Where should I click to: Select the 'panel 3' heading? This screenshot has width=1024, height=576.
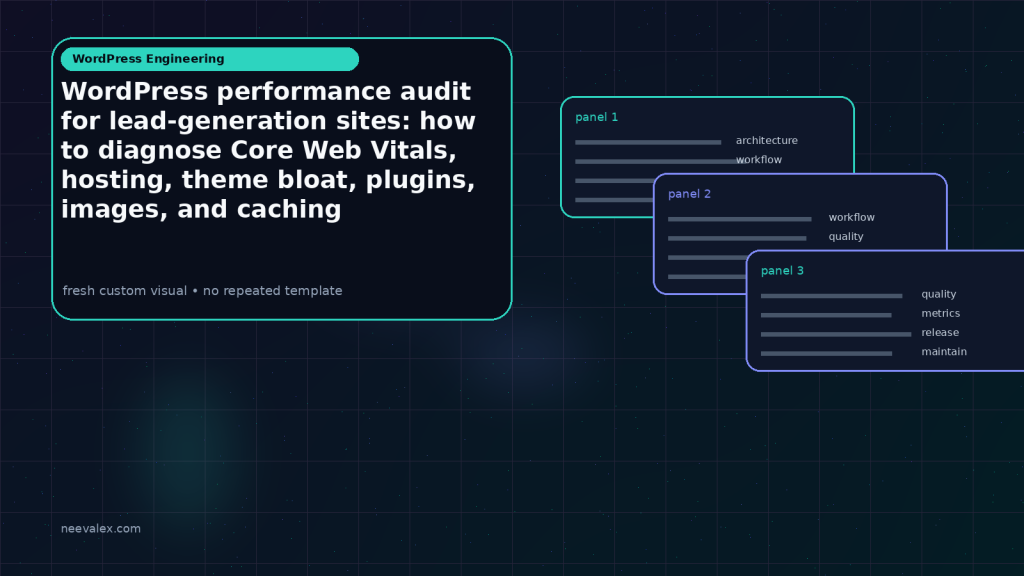pos(782,270)
